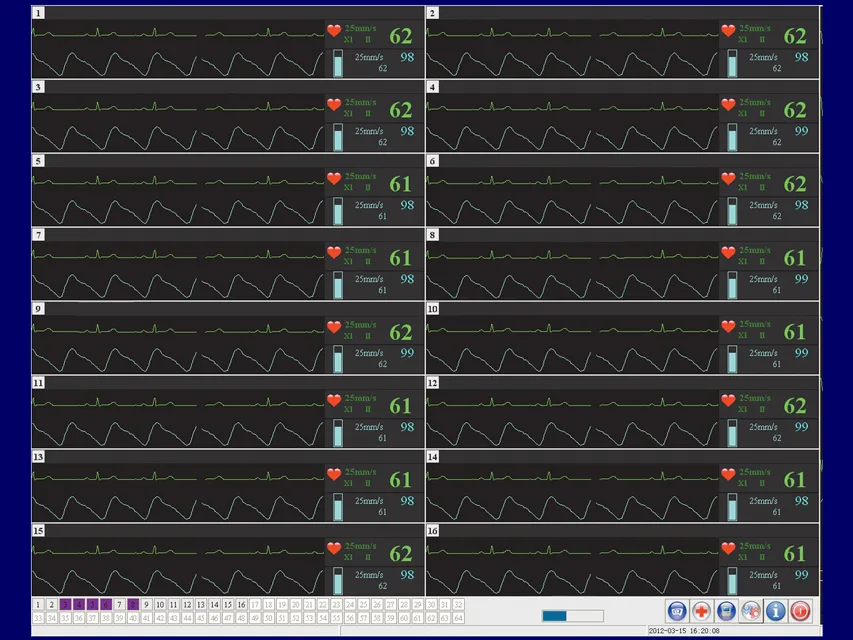Click the pleth waveform in bed 5 panel

(x=178, y=212)
